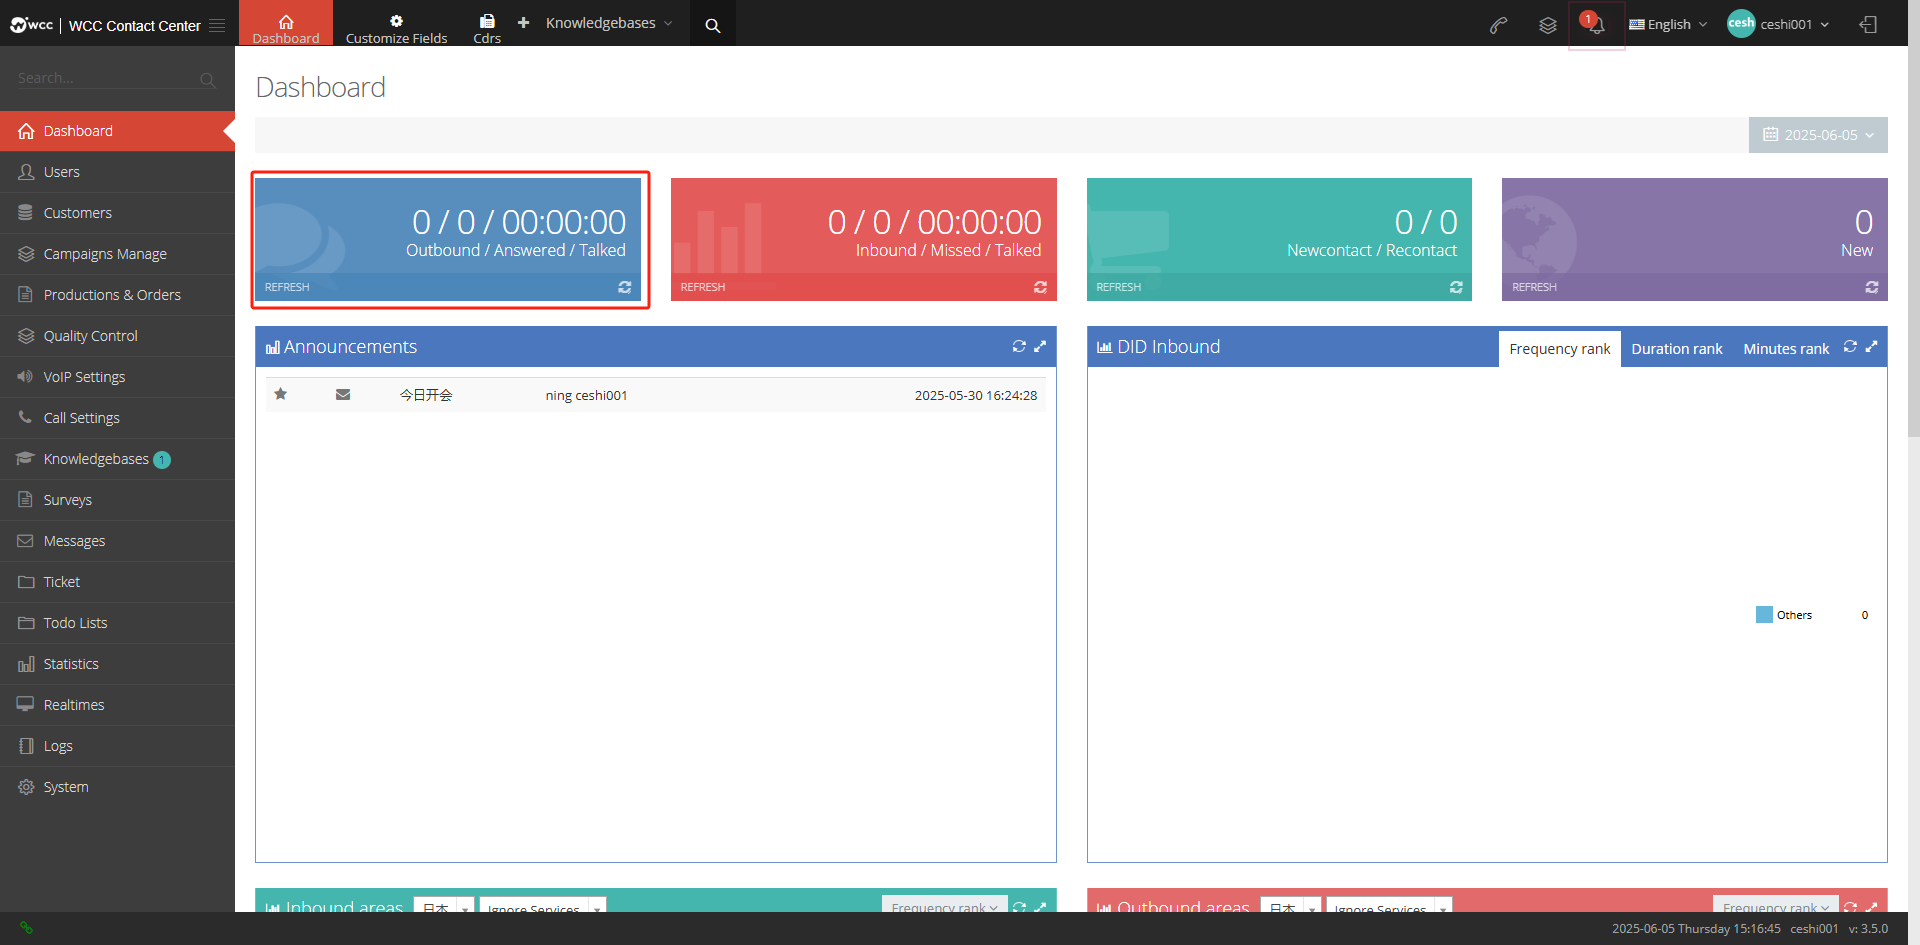
Task: Select the Duration rank tab in DID Inbound
Action: [1677, 349]
